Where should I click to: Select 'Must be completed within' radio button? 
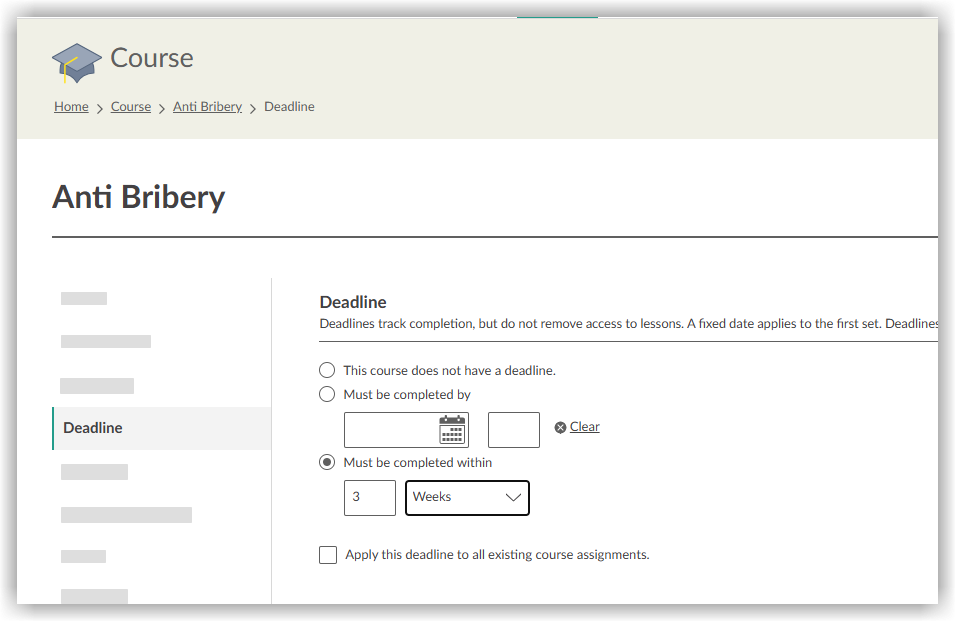[x=327, y=462]
